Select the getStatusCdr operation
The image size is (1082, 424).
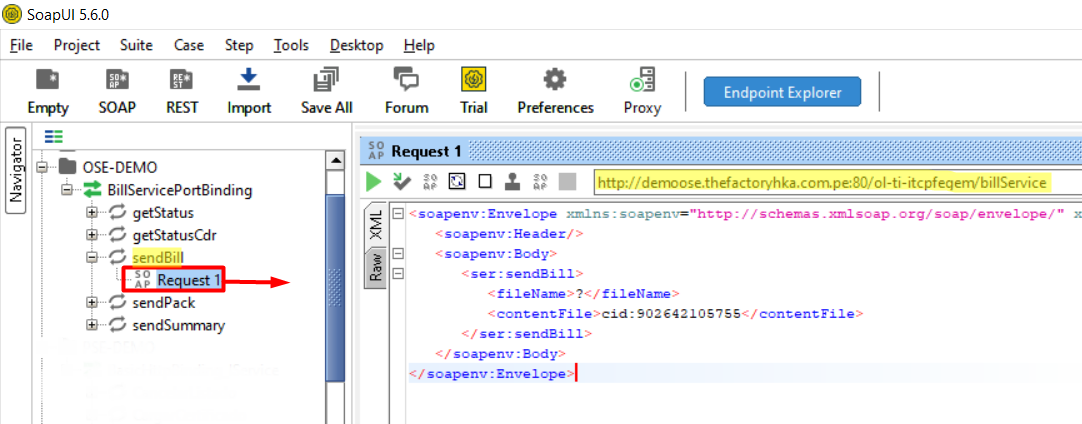(x=175, y=235)
